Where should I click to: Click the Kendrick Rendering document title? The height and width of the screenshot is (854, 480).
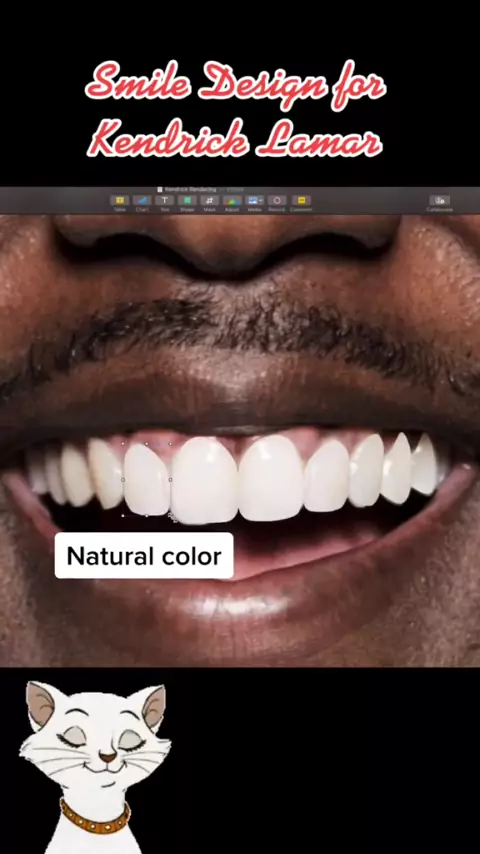click(x=183, y=190)
